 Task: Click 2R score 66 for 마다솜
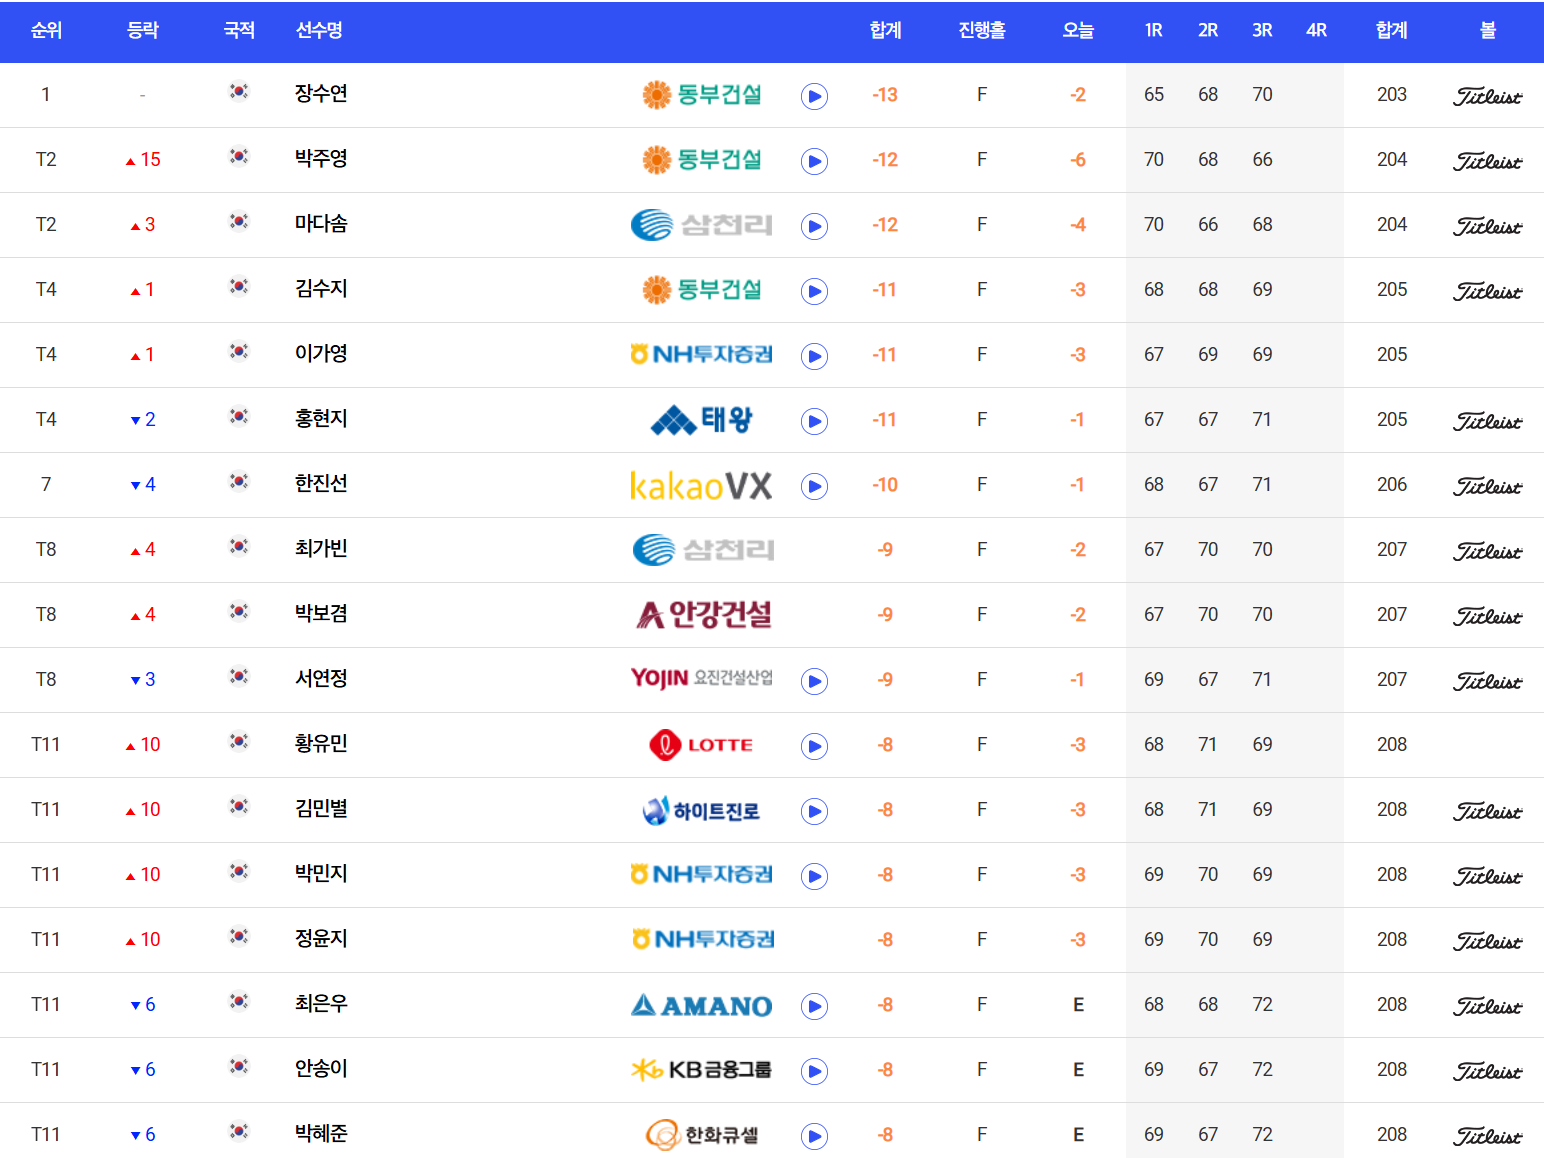1208,225
